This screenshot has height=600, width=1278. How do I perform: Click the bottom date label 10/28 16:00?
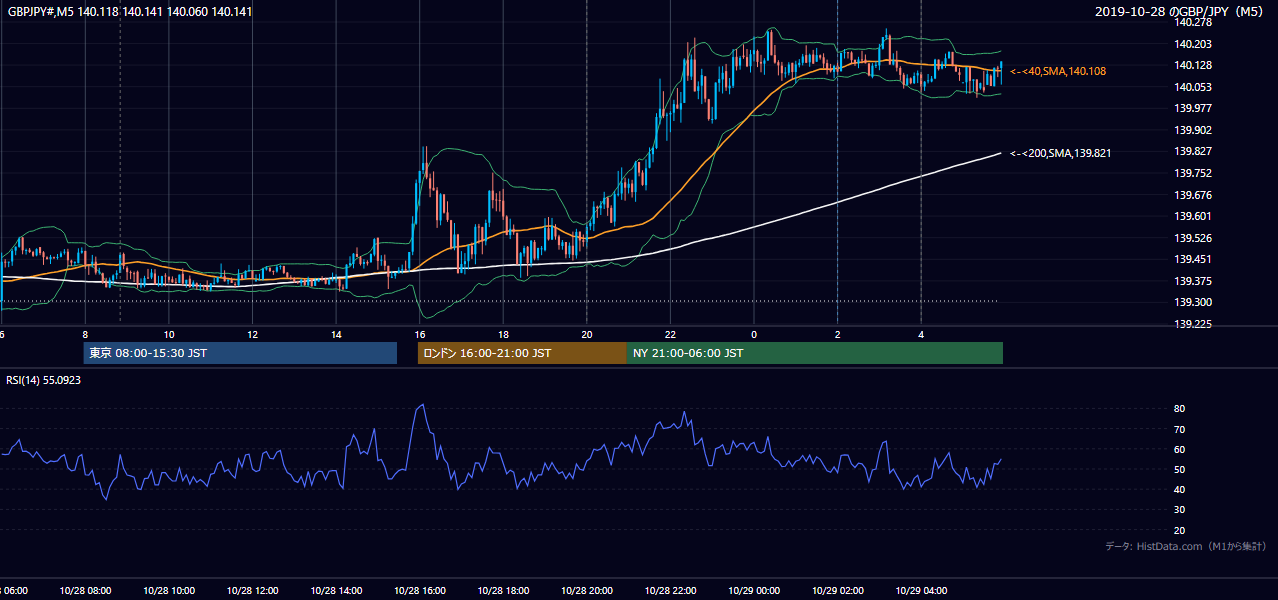point(420,591)
